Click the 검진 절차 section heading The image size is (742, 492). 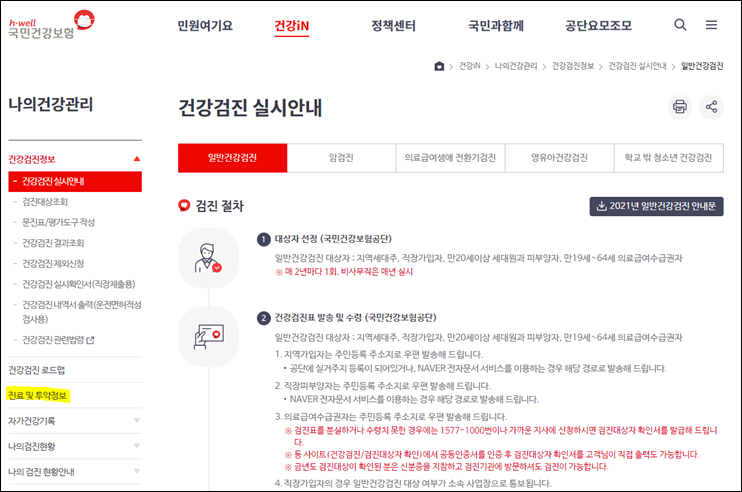(x=220, y=206)
